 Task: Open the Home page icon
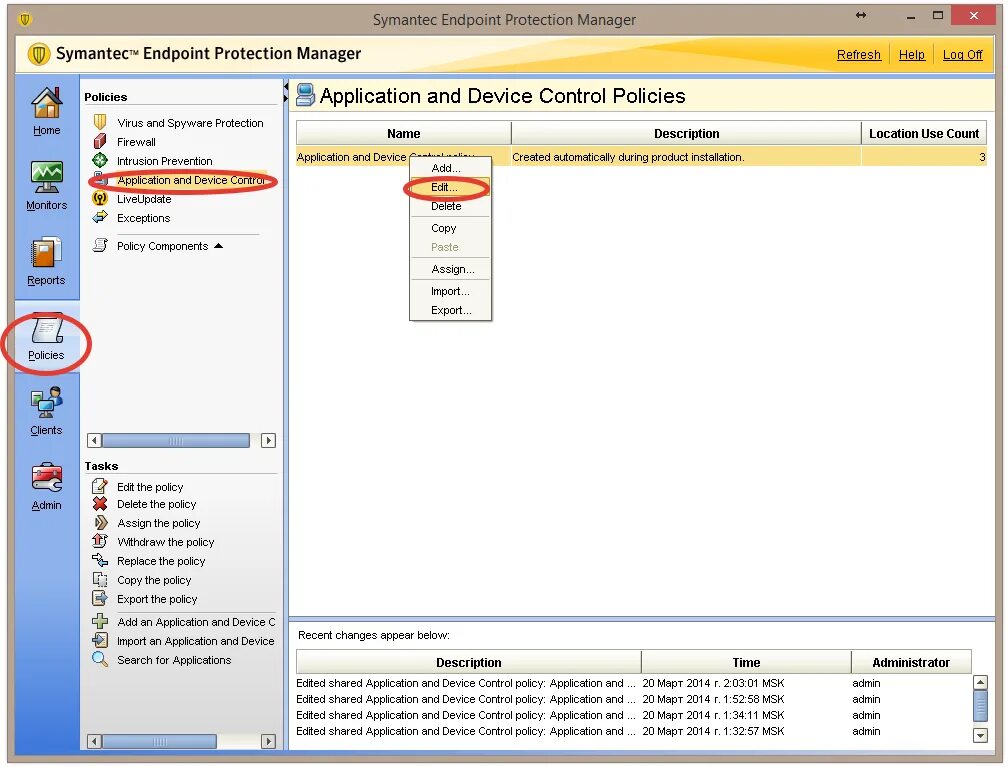tap(46, 103)
